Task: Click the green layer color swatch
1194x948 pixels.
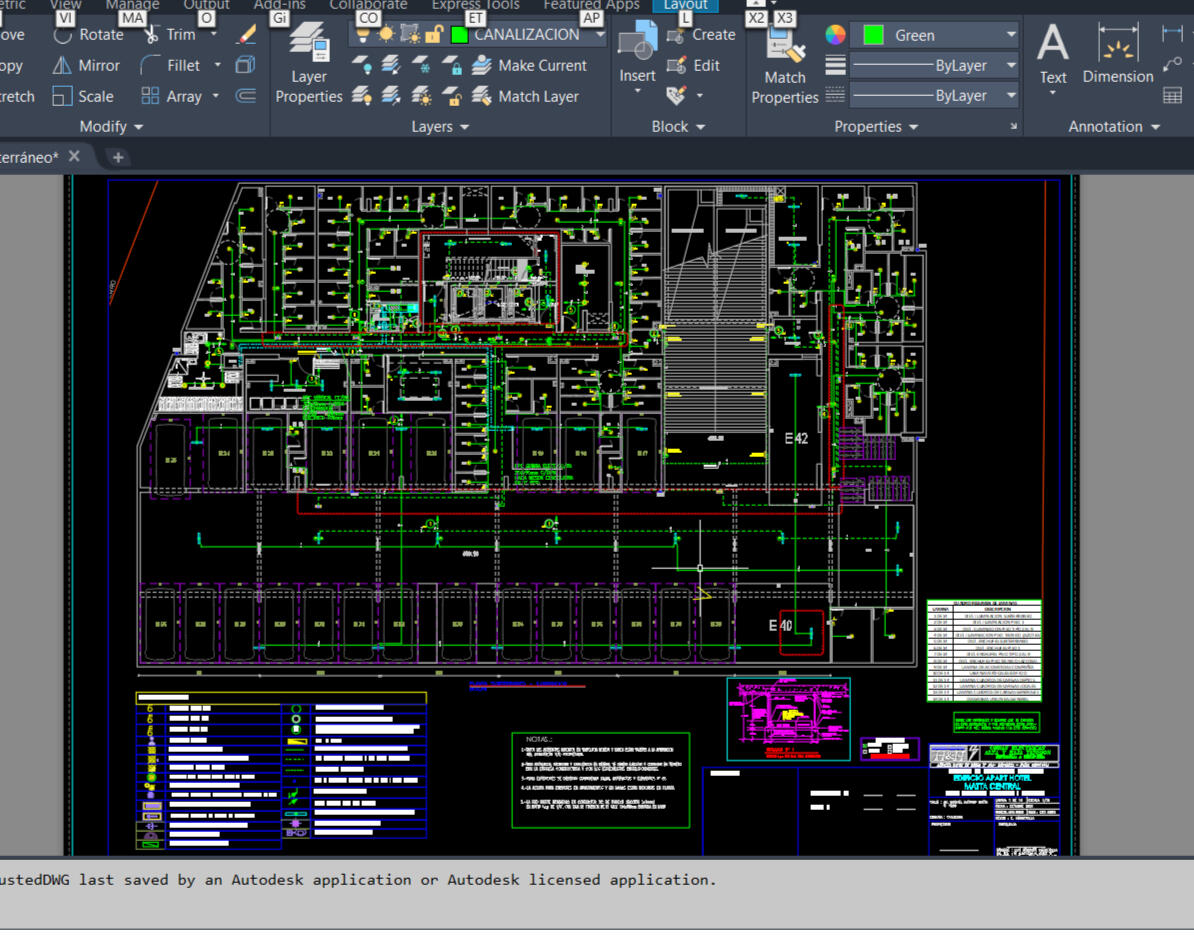Action: 460,34
